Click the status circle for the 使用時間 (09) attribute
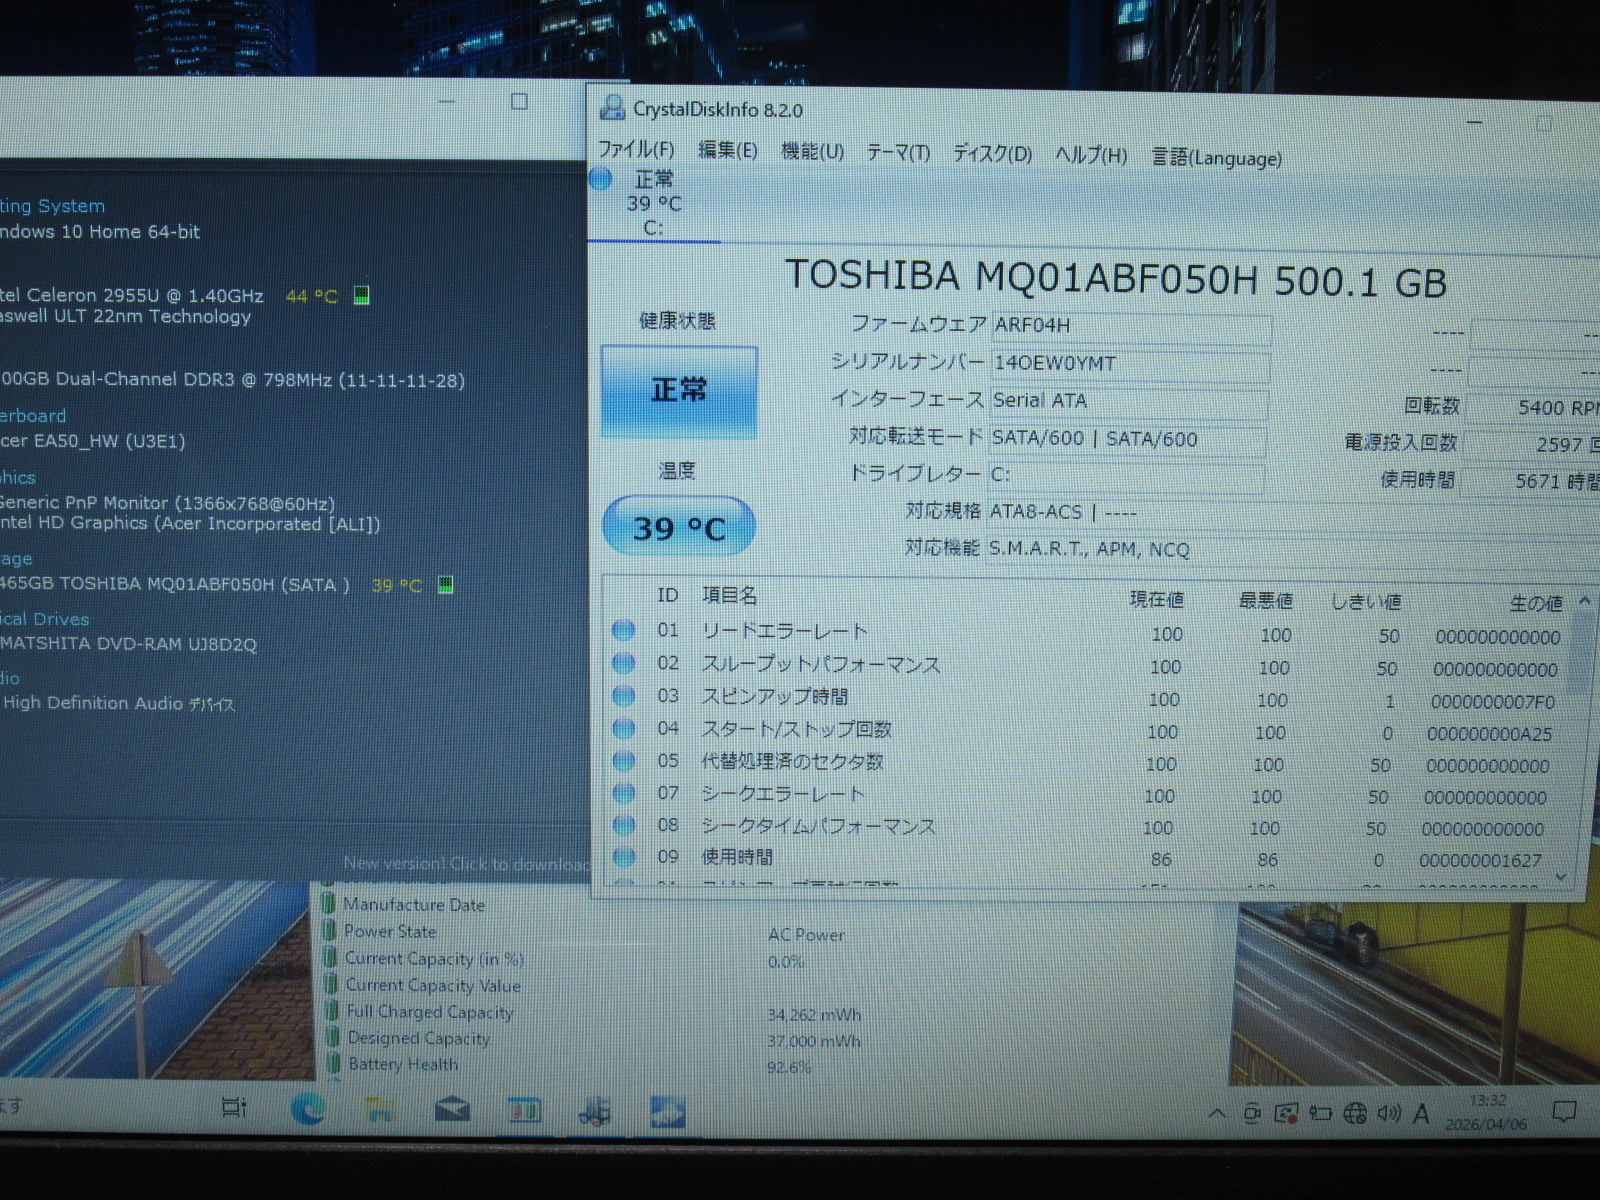The height and width of the screenshot is (1200, 1600). pyautogui.click(x=624, y=857)
